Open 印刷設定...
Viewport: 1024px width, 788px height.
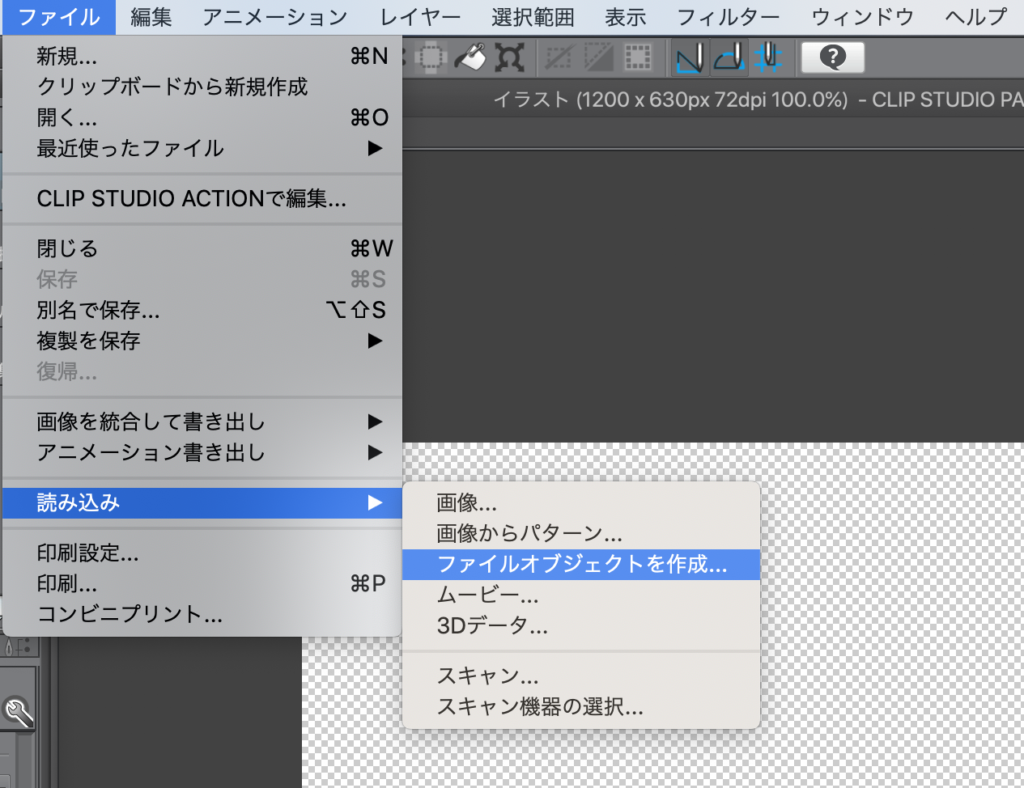click(x=202, y=553)
